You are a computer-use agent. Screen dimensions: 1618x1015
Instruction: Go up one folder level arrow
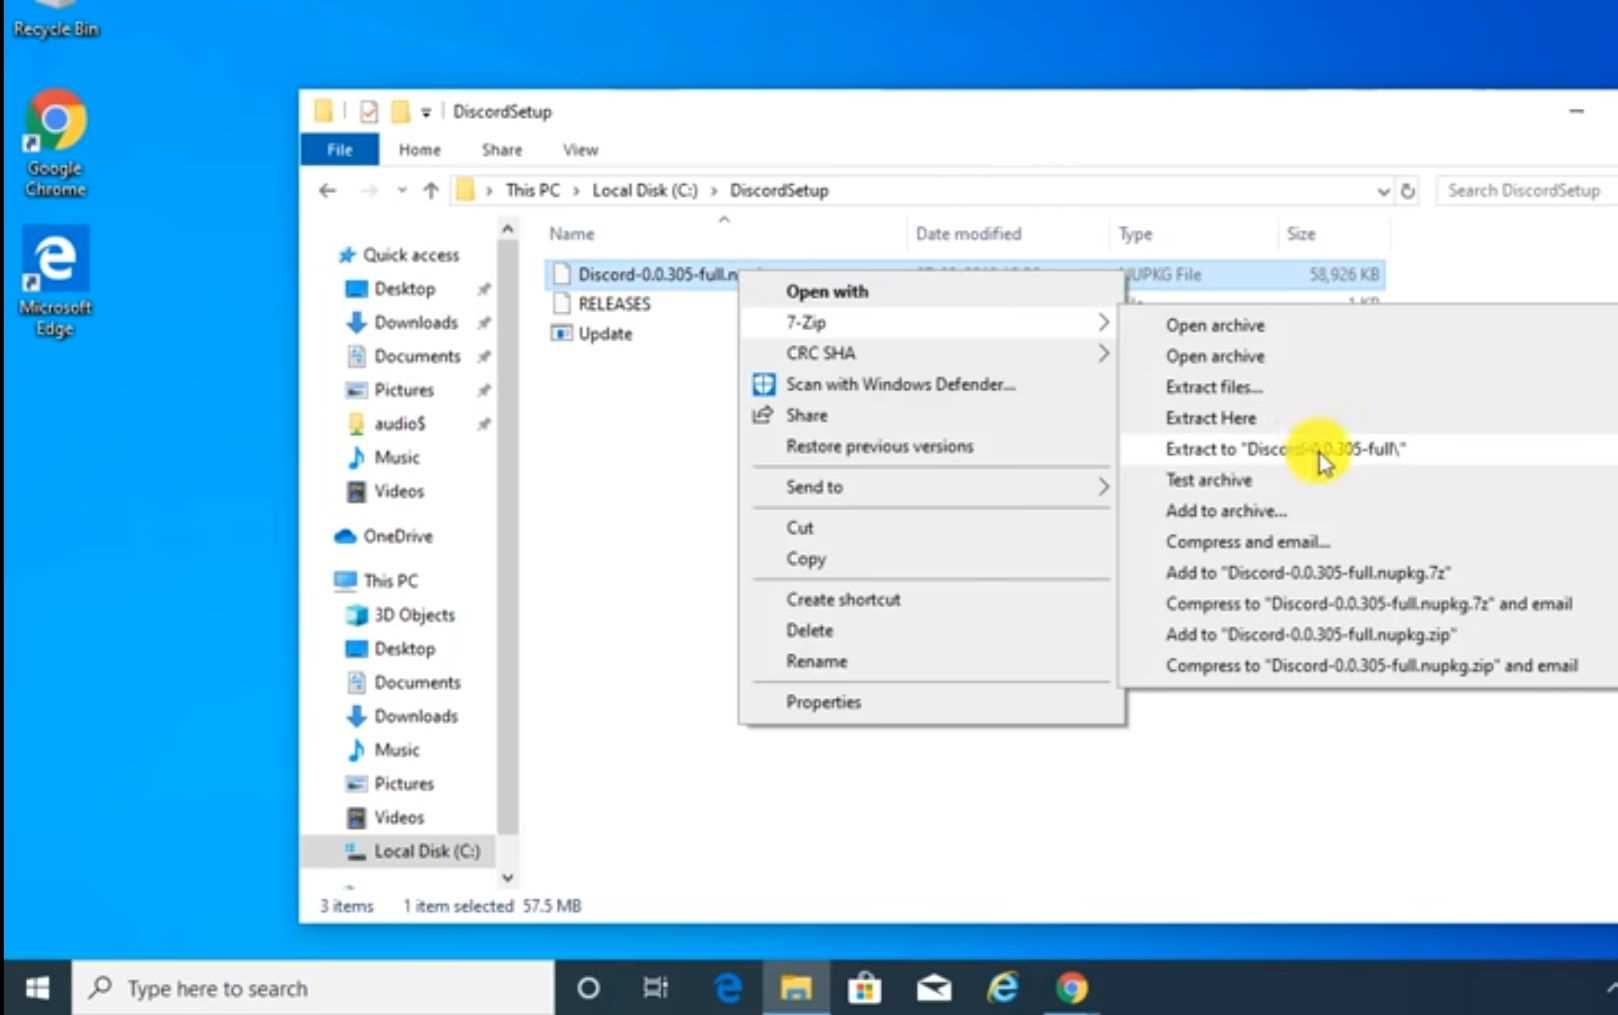(x=431, y=190)
